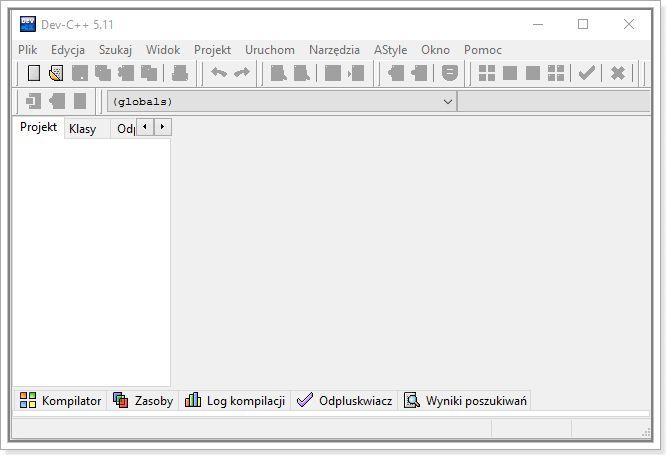
Task: Click the Run icon right of Compile
Action: (x=510, y=73)
